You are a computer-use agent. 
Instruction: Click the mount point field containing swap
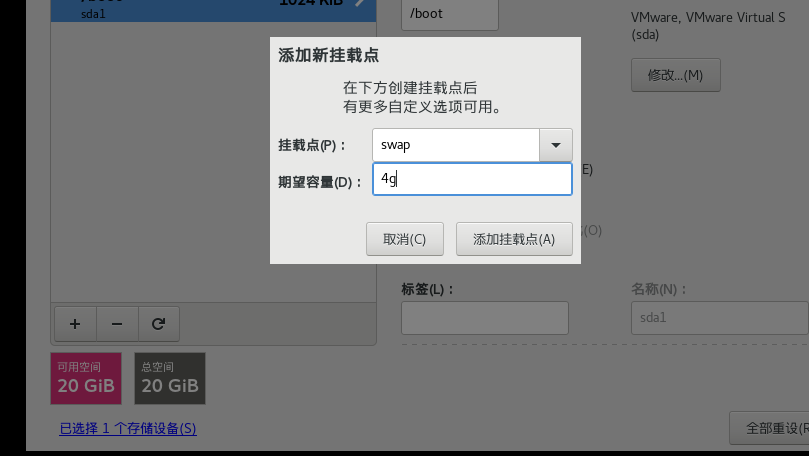pos(456,145)
